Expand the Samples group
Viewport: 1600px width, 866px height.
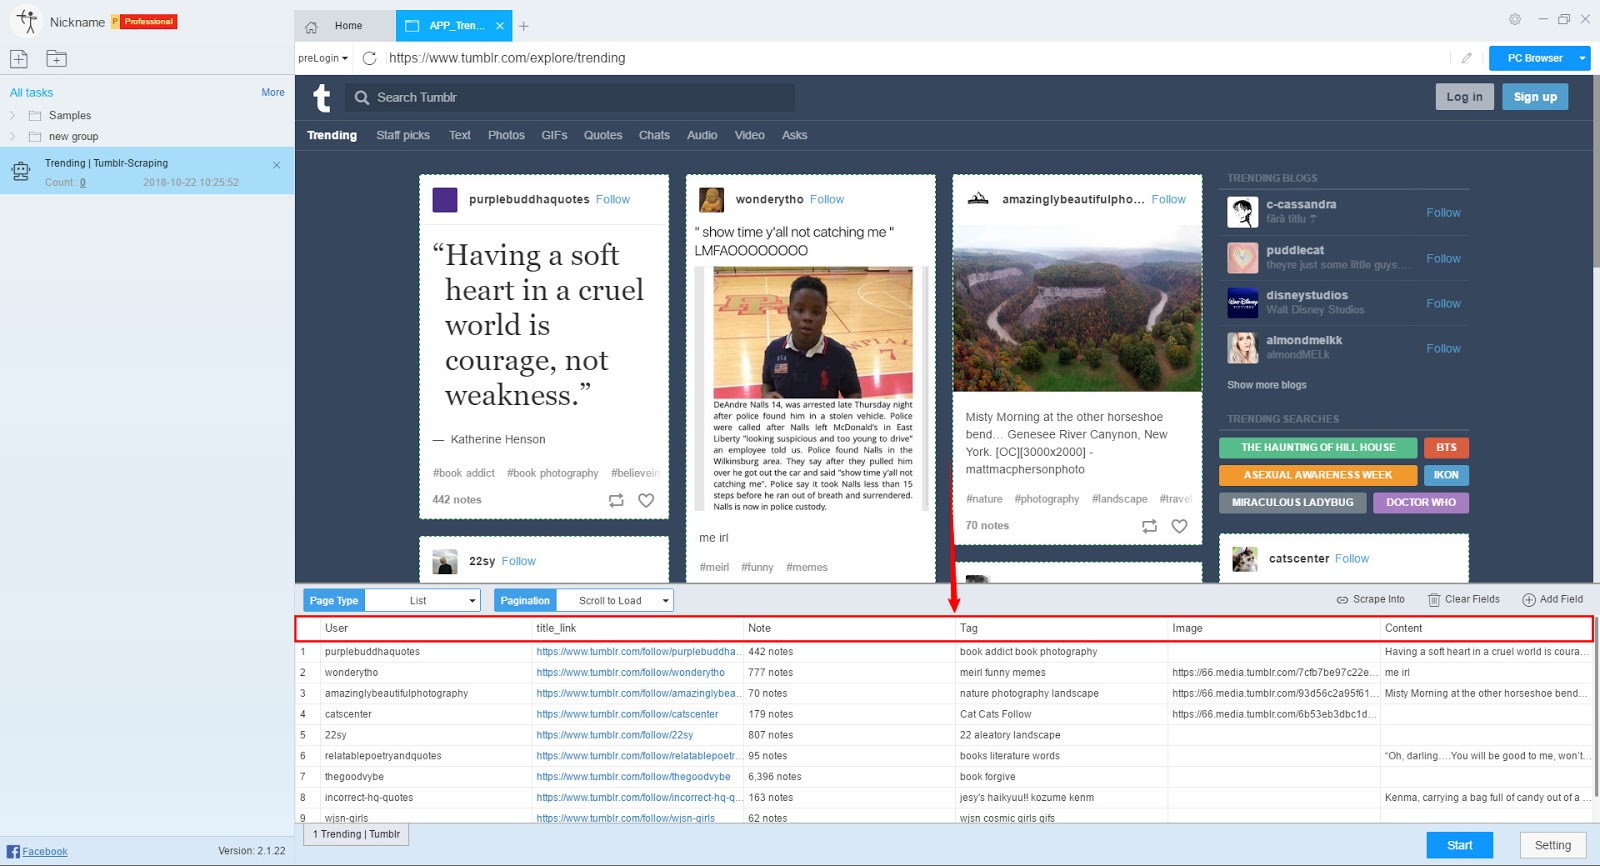pyautogui.click(x=12, y=116)
